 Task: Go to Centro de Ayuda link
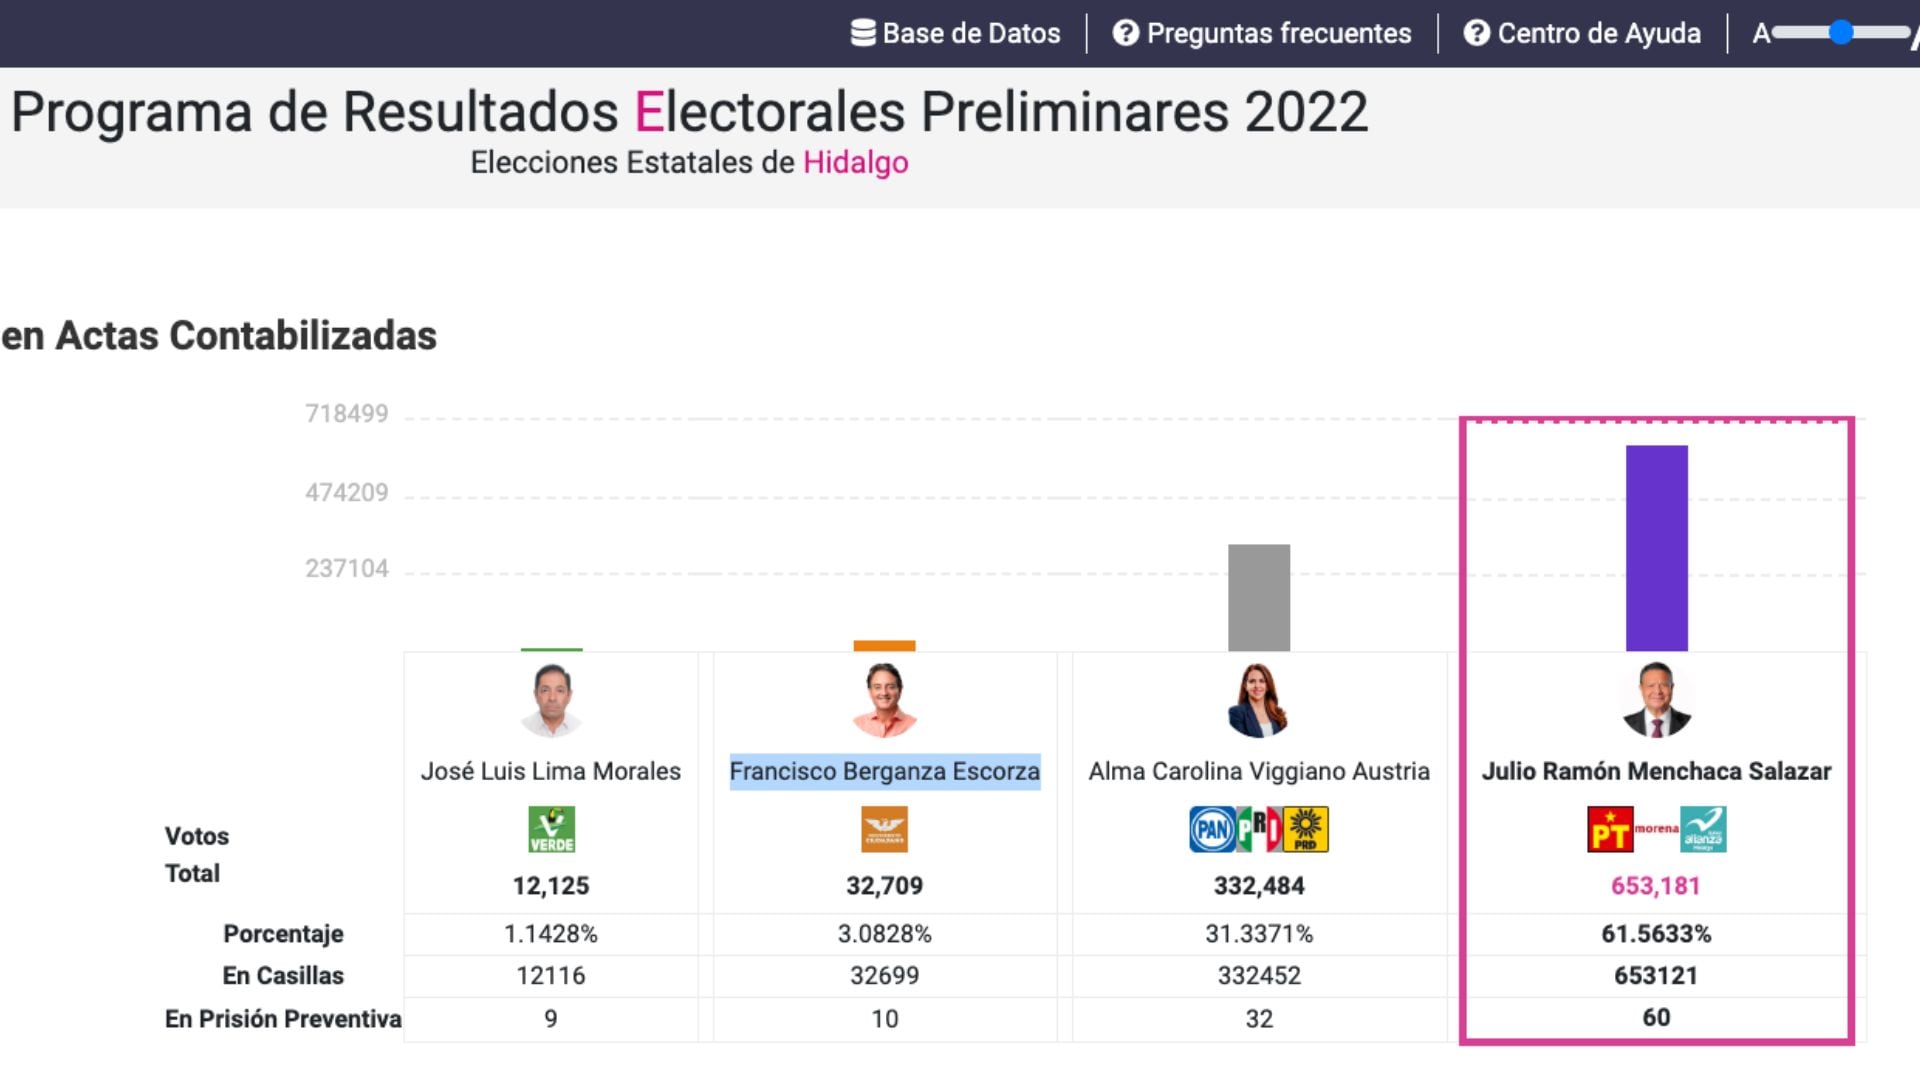pos(1599,33)
